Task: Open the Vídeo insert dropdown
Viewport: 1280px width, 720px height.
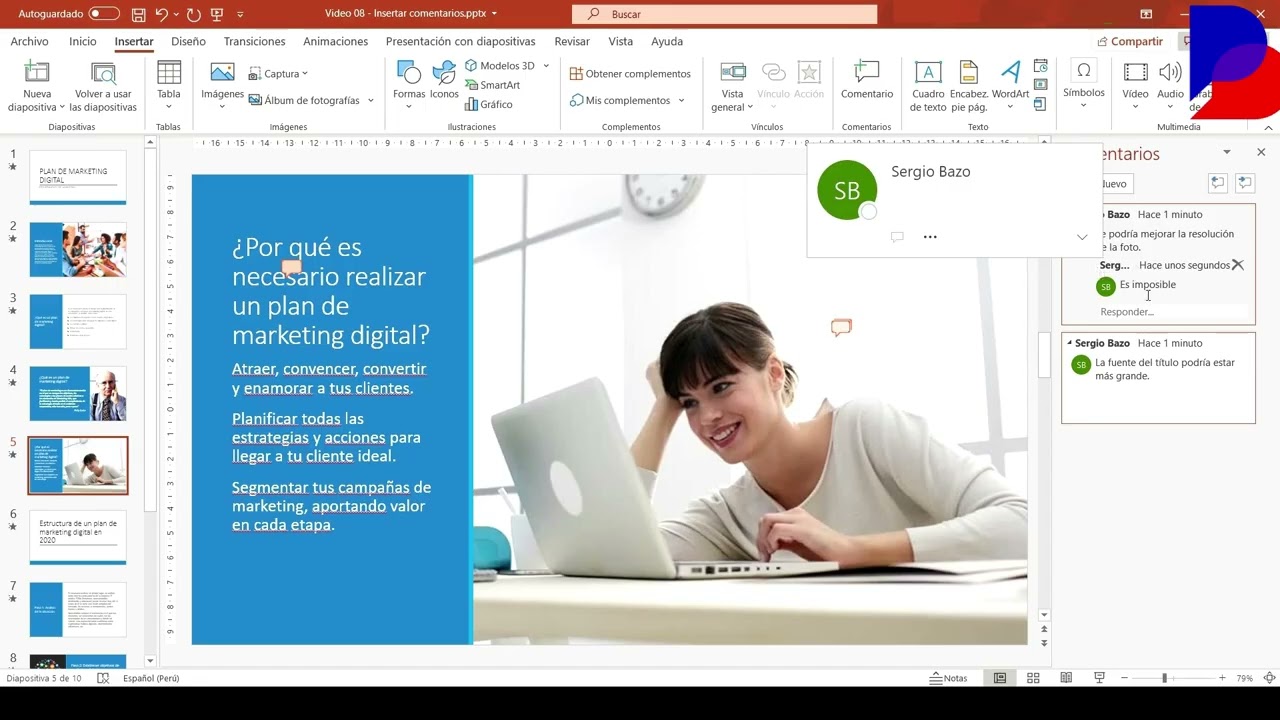Action: click(1135, 86)
